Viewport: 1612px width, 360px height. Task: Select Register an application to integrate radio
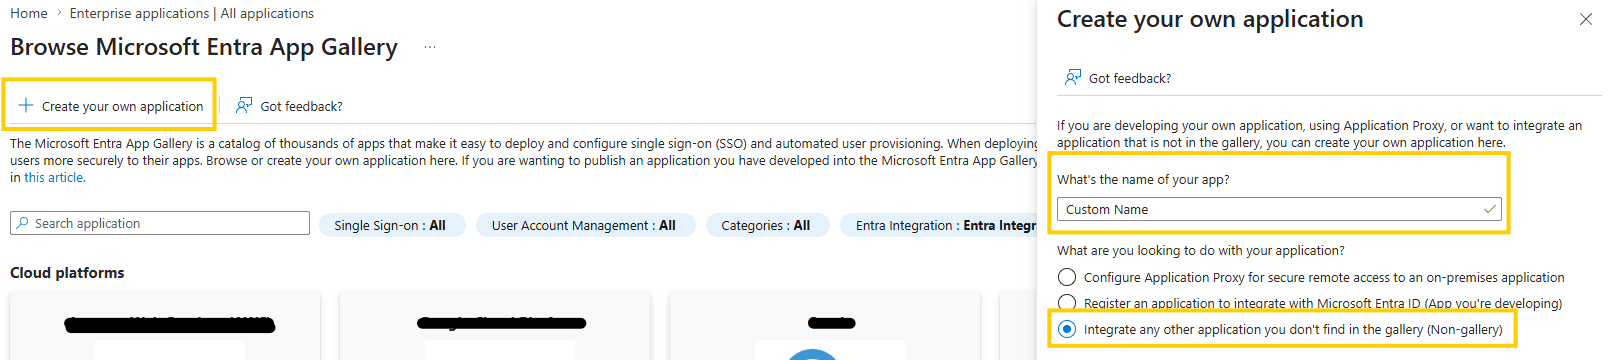click(1067, 303)
